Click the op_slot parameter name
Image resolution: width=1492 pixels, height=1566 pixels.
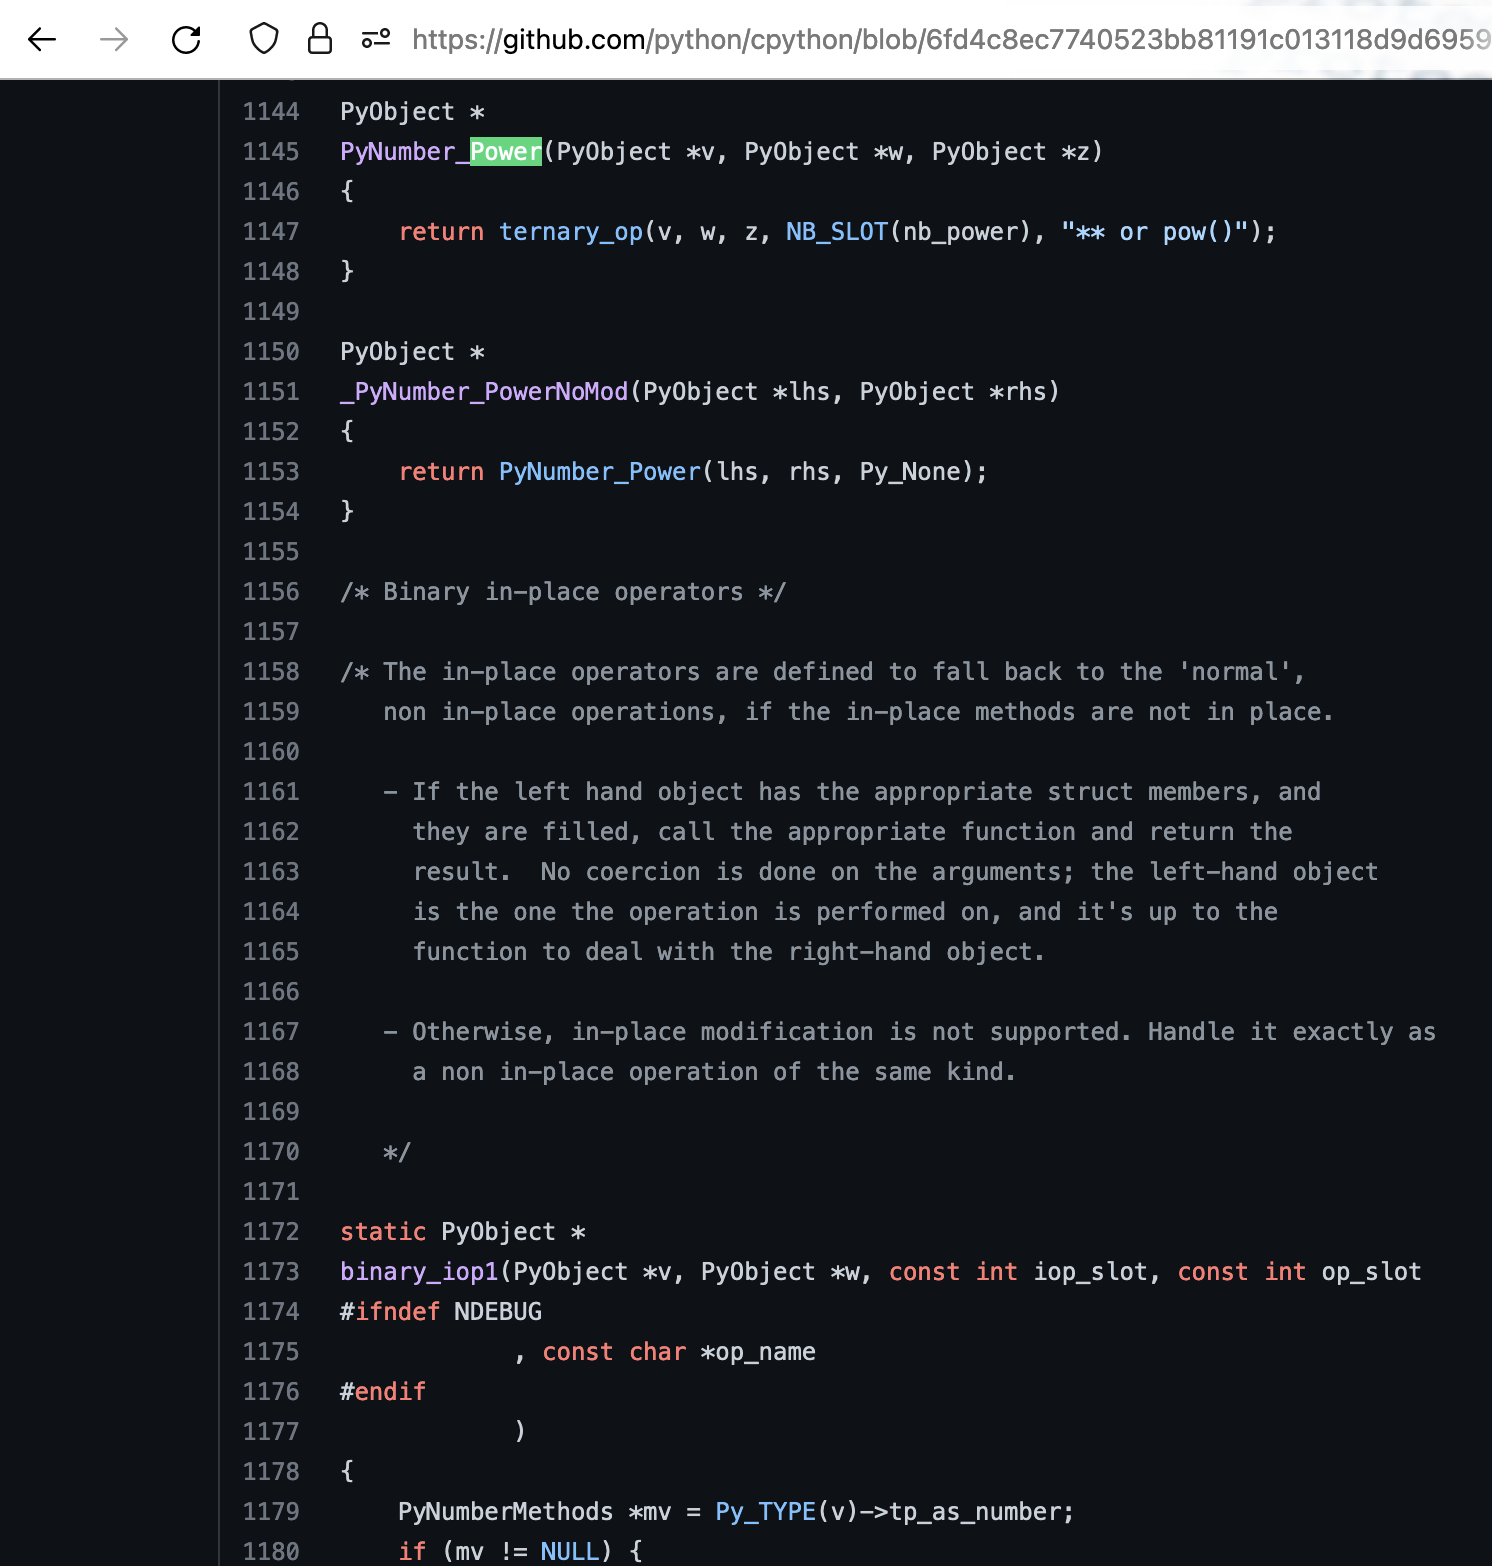click(1371, 1272)
